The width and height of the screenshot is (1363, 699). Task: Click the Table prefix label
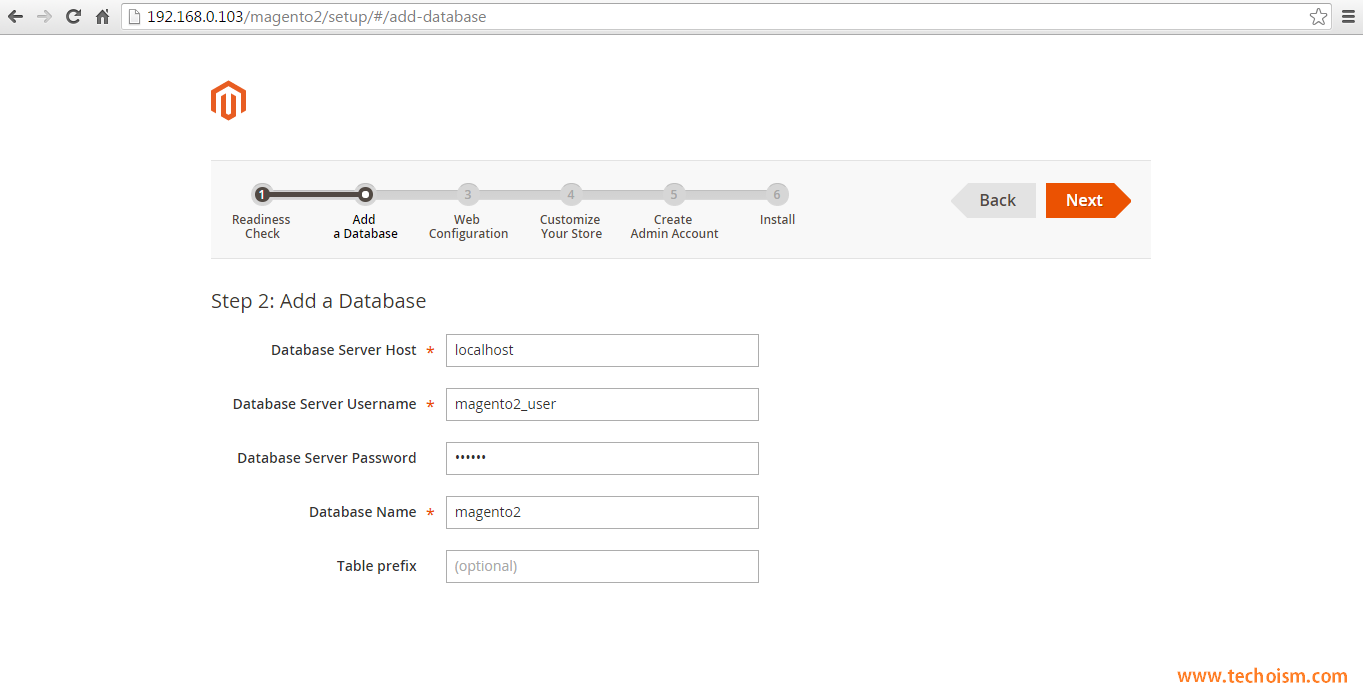377,566
